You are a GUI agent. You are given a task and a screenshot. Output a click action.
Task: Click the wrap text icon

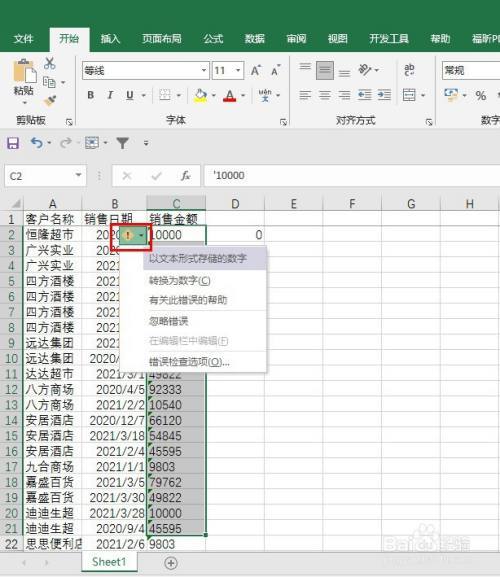409,70
